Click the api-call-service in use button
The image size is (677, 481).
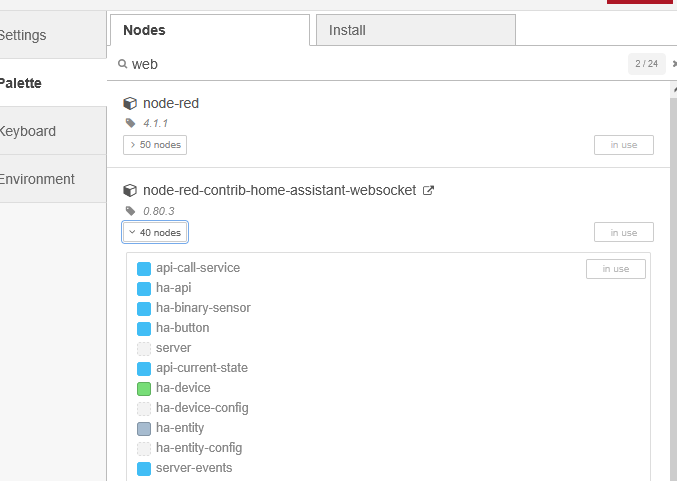click(x=615, y=268)
